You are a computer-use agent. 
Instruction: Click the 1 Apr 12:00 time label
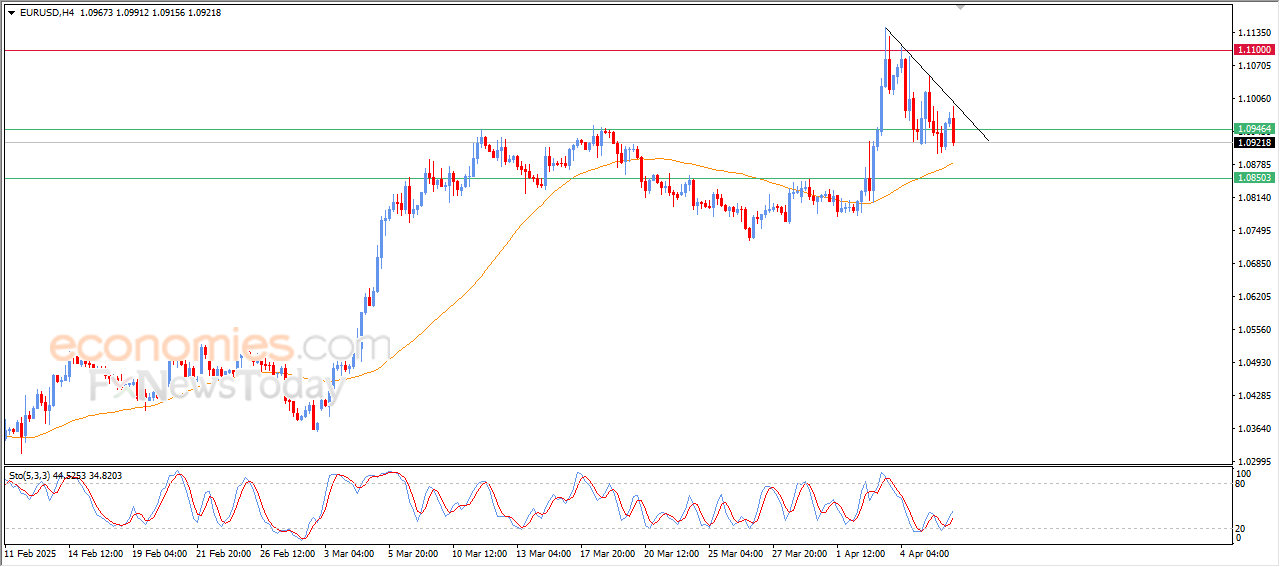(863, 552)
